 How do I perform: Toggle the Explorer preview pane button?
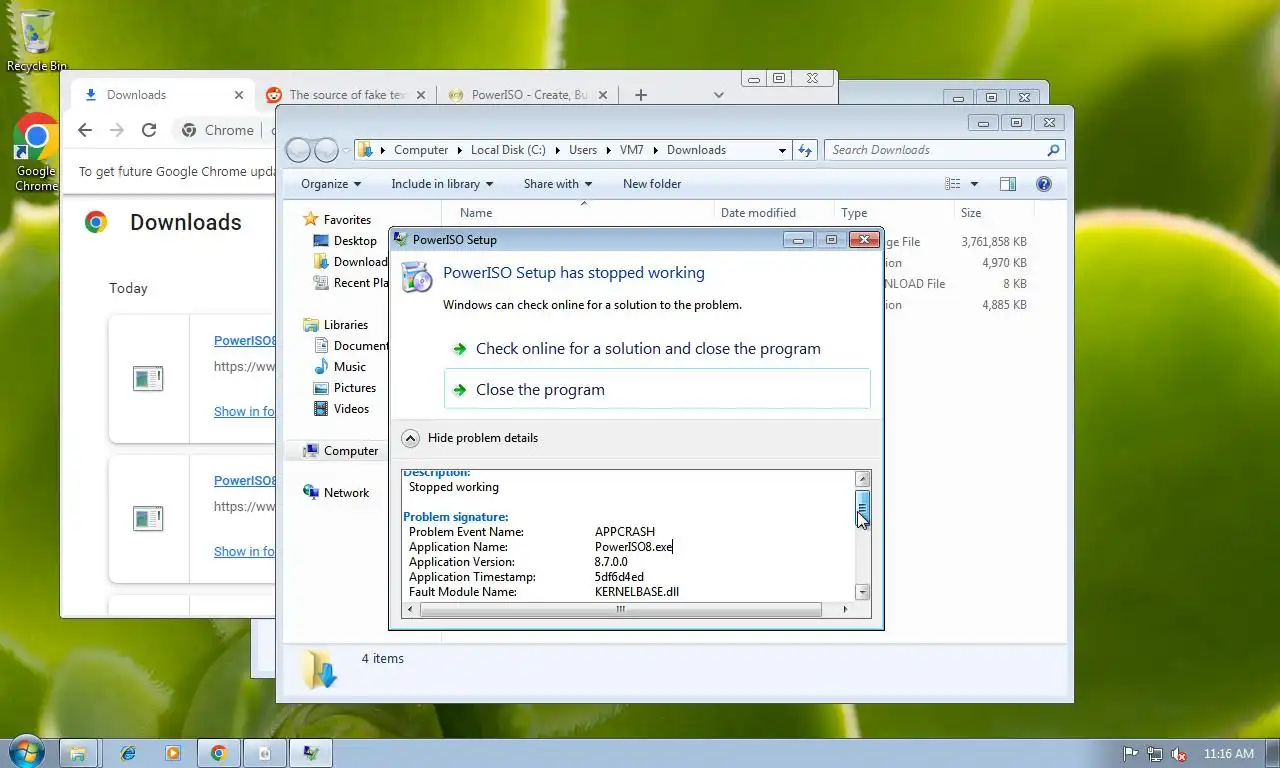(1008, 184)
